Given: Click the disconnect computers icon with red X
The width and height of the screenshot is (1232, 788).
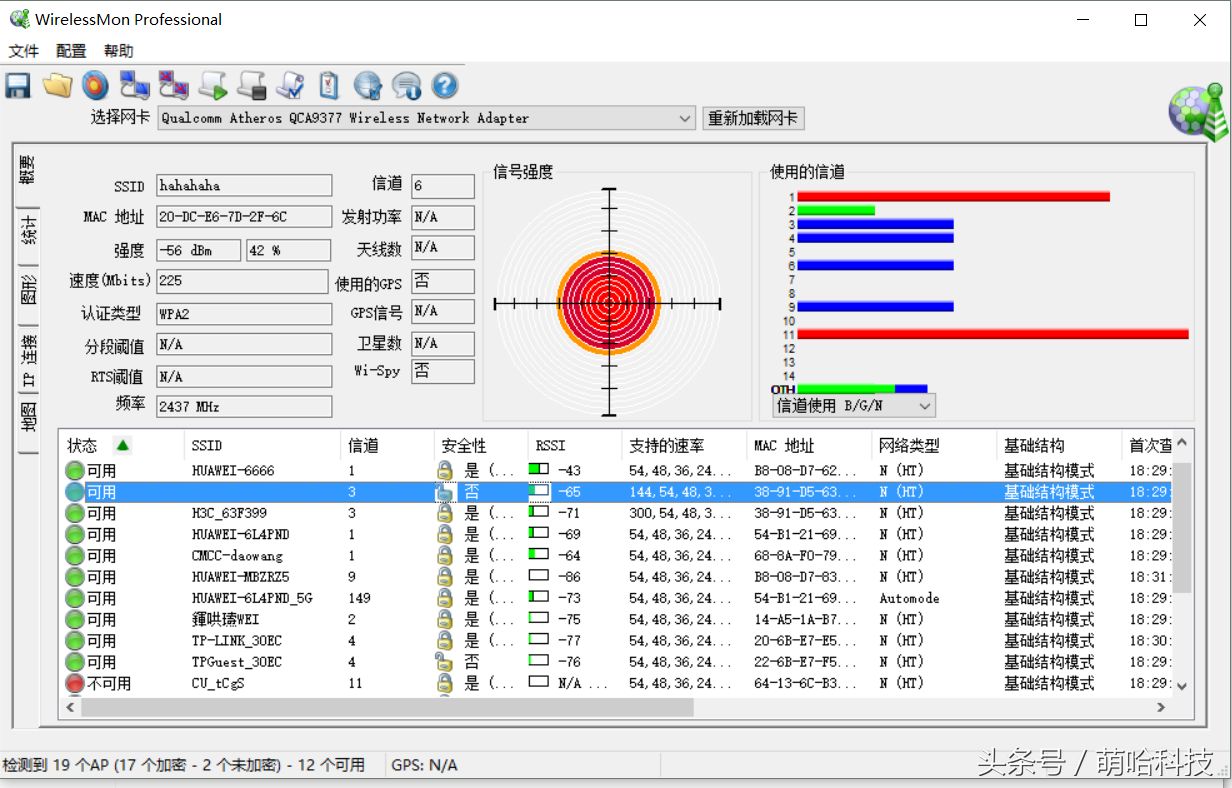Looking at the screenshot, I should coord(174,86).
